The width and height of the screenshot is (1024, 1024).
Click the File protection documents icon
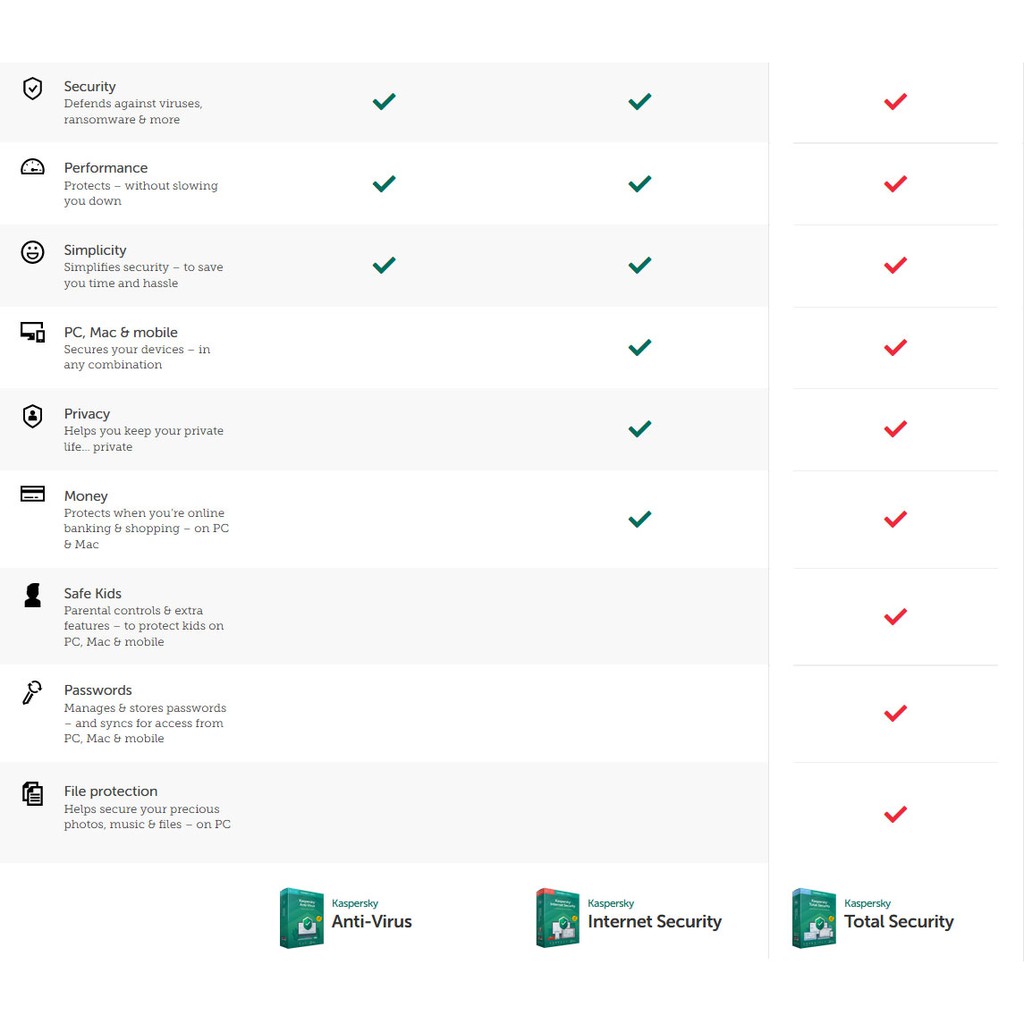pyautogui.click(x=33, y=793)
